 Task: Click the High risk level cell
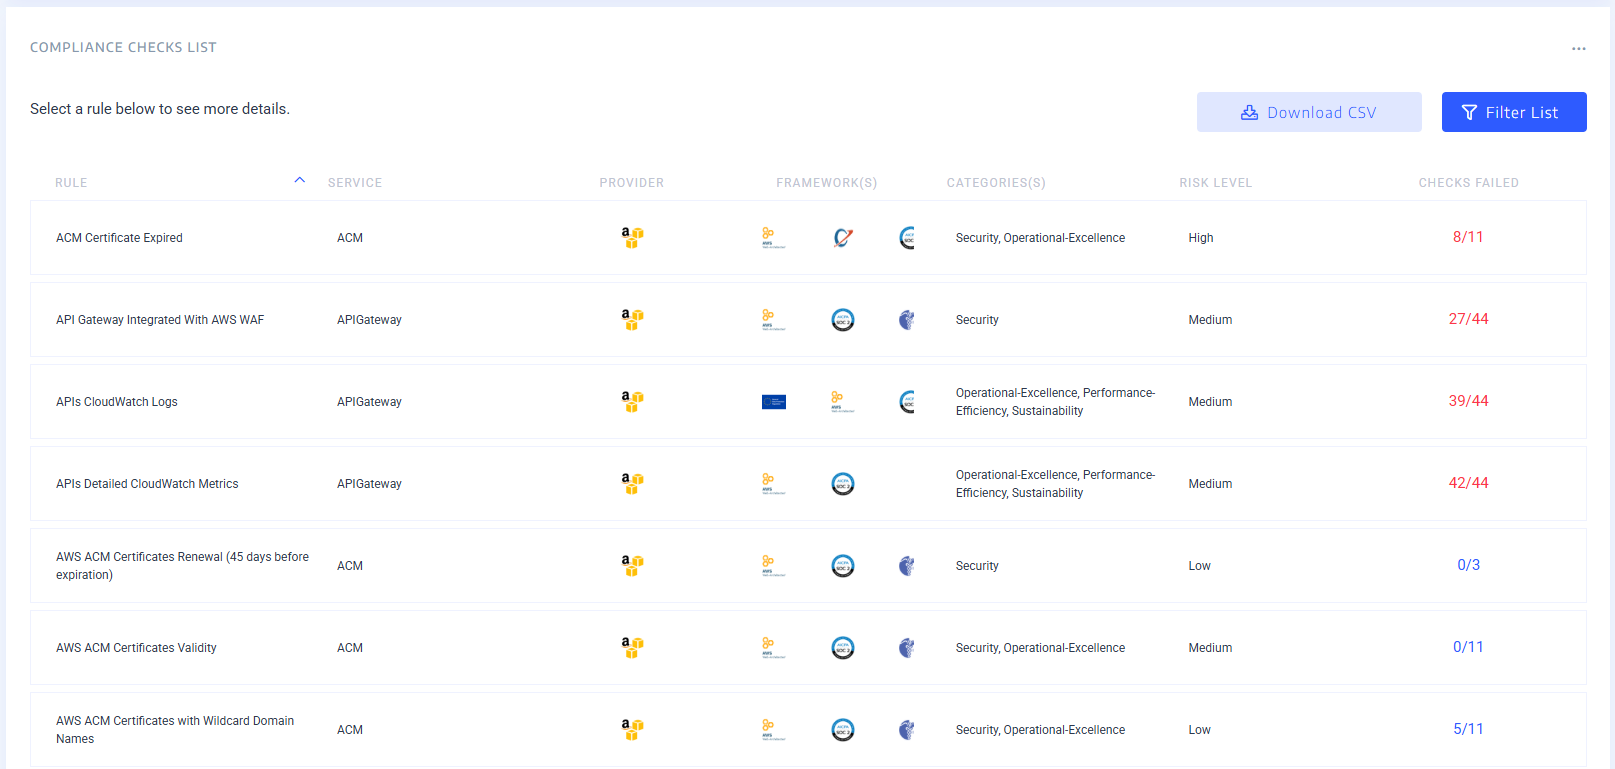(1201, 238)
